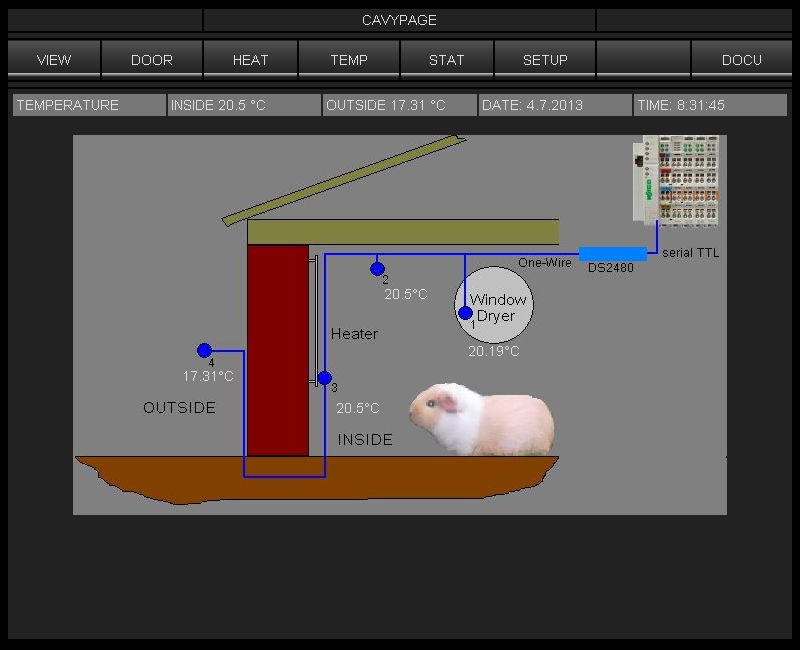This screenshot has height=650, width=800.
Task: Click the flat olive roof beam
Action: pyautogui.click(x=403, y=232)
